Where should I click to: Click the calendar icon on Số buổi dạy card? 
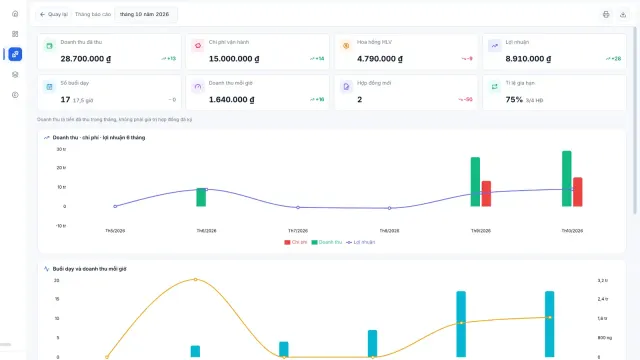pyautogui.click(x=49, y=87)
